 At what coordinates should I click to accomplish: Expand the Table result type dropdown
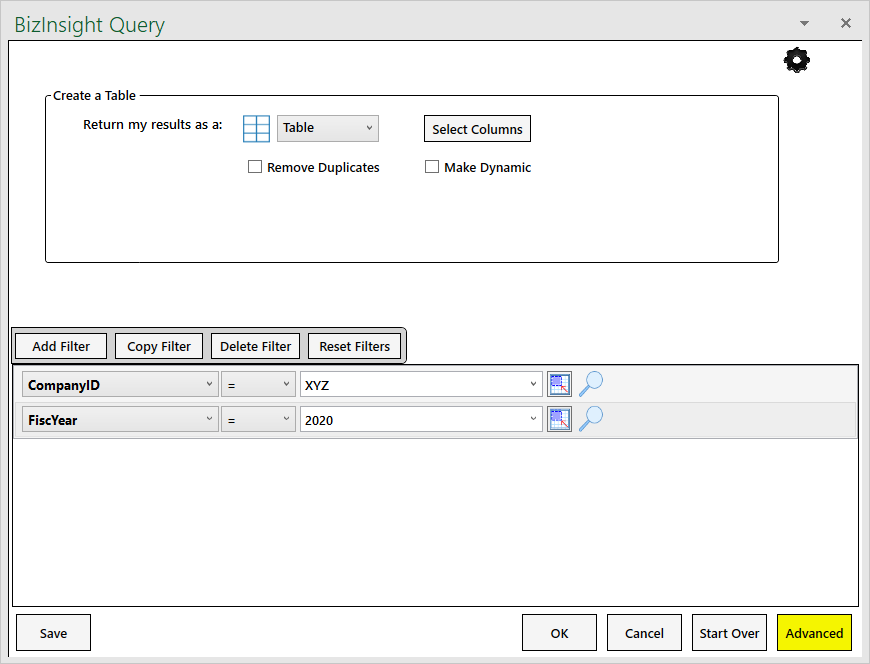(x=328, y=128)
